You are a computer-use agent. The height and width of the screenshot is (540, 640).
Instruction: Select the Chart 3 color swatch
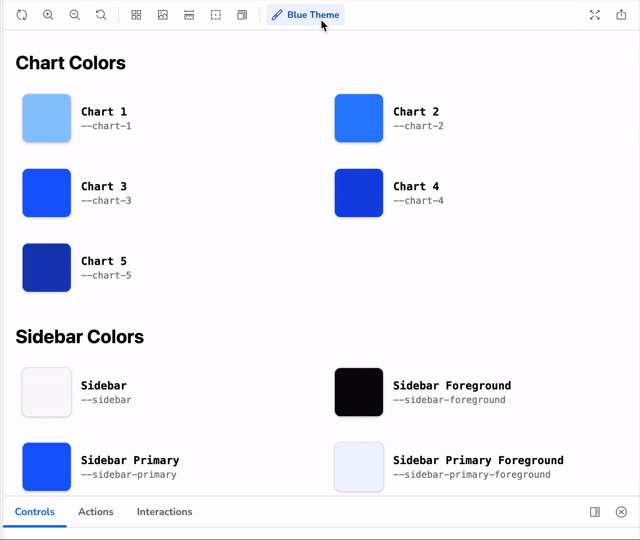click(x=47, y=193)
